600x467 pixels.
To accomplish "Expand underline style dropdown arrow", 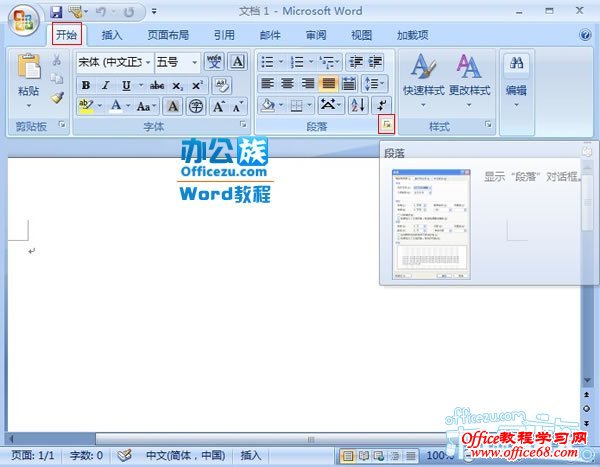I will coord(141,85).
